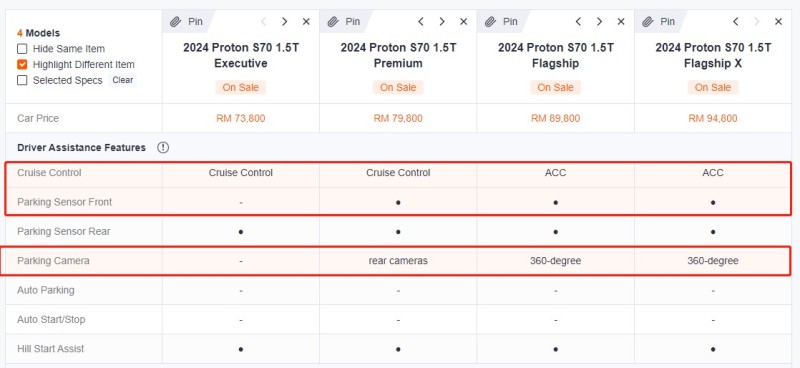Remove Flagship X model with X icon
The image size is (800, 368).
pyautogui.click(x=778, y=21)
